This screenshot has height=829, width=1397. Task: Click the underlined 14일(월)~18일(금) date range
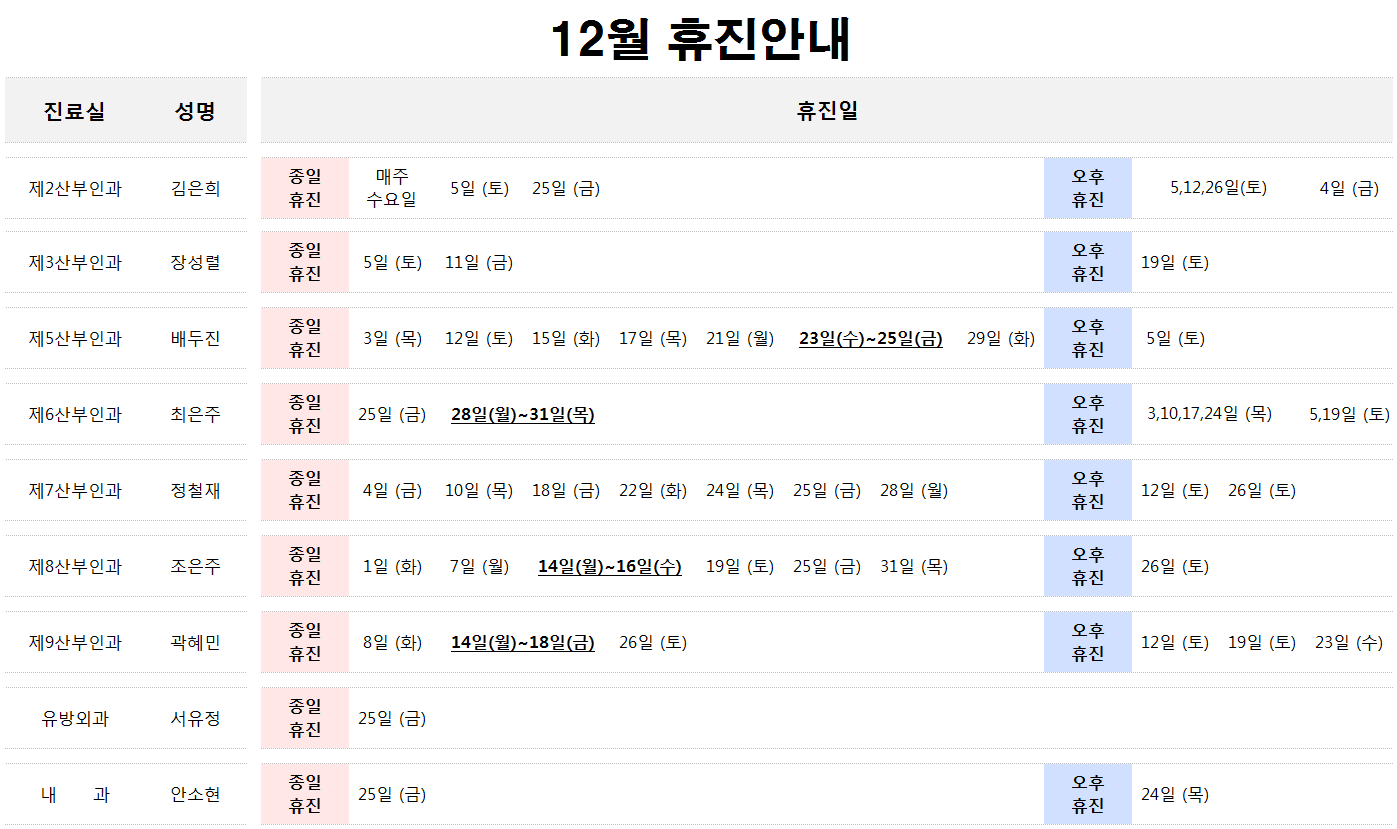pyautogui.click(x=523, y=643)
